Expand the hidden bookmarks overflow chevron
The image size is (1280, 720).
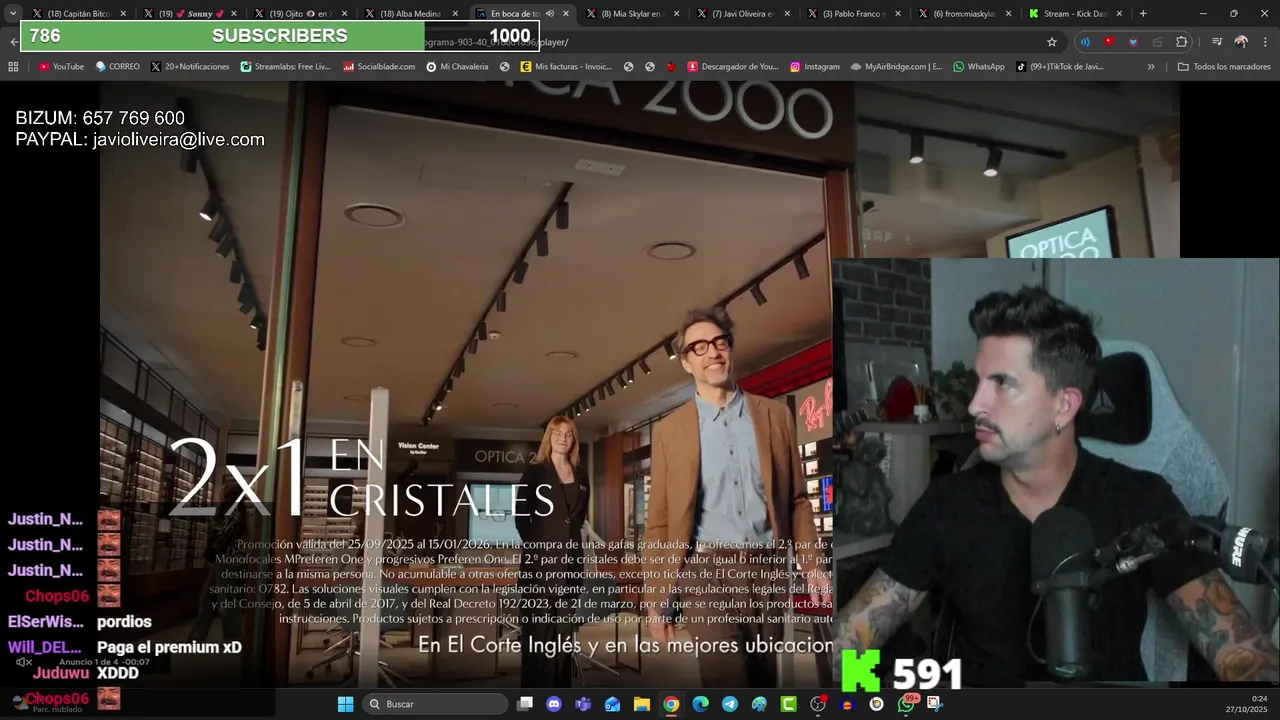point(1151,67)
